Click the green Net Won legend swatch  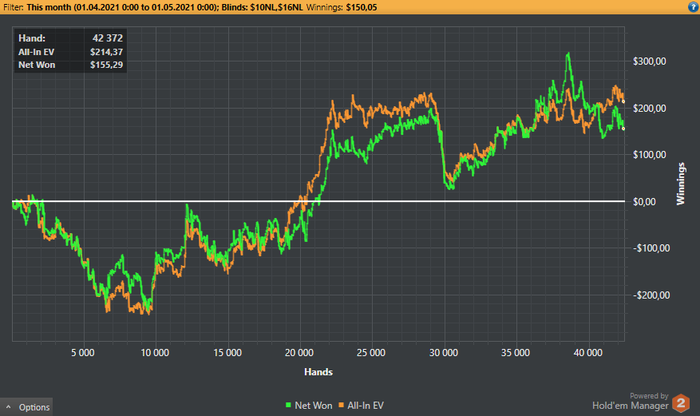tap(288, 405)
